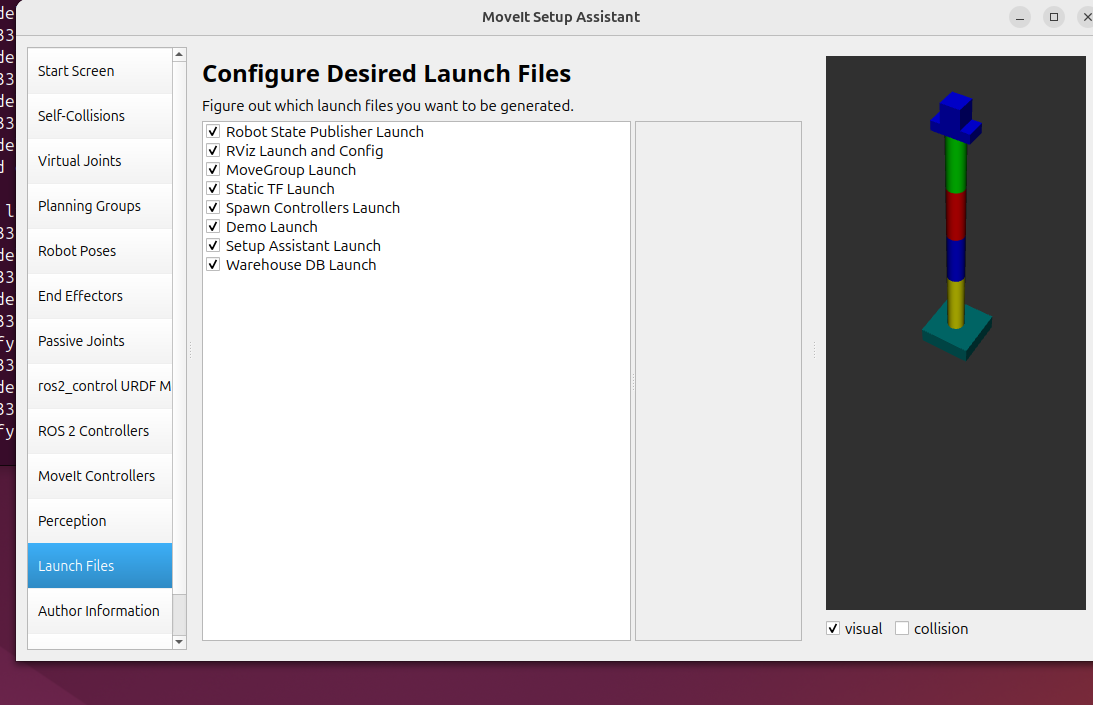This screenshot has width=1093, height=705.
Task: Minimize the MoveIt Setup Assistant window
Action: click(x=1020, y=17)
